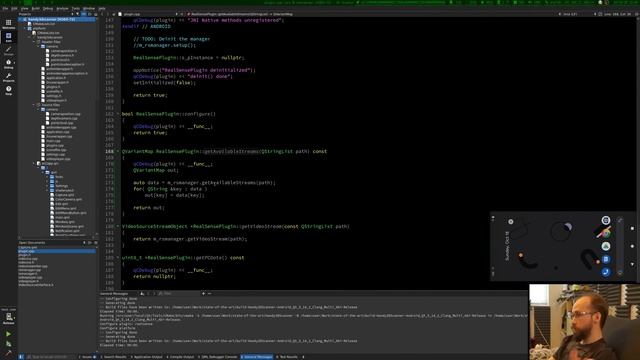Split the Projects side panel

(90, 14)
